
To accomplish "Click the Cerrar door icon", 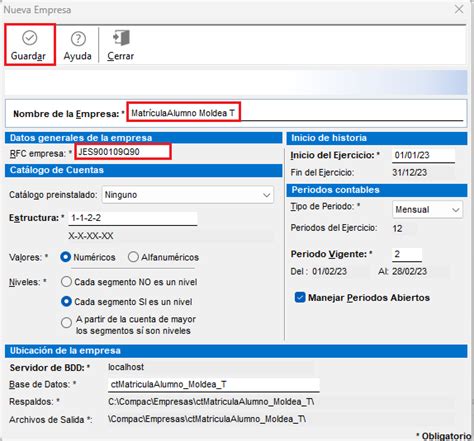I will [121, 38].
